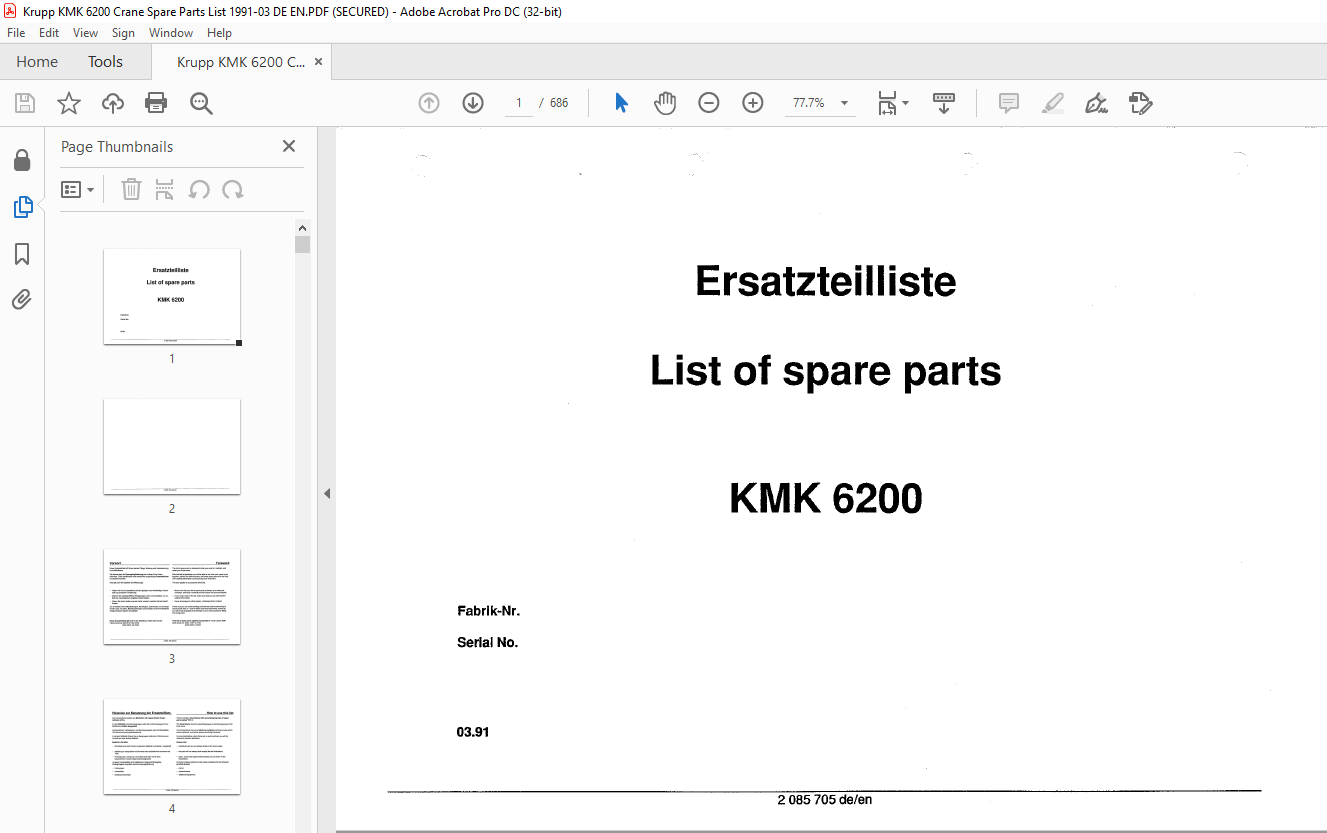Switch to the Tools tab
This screenshot has width=1327, height=833.
point(105,62)
